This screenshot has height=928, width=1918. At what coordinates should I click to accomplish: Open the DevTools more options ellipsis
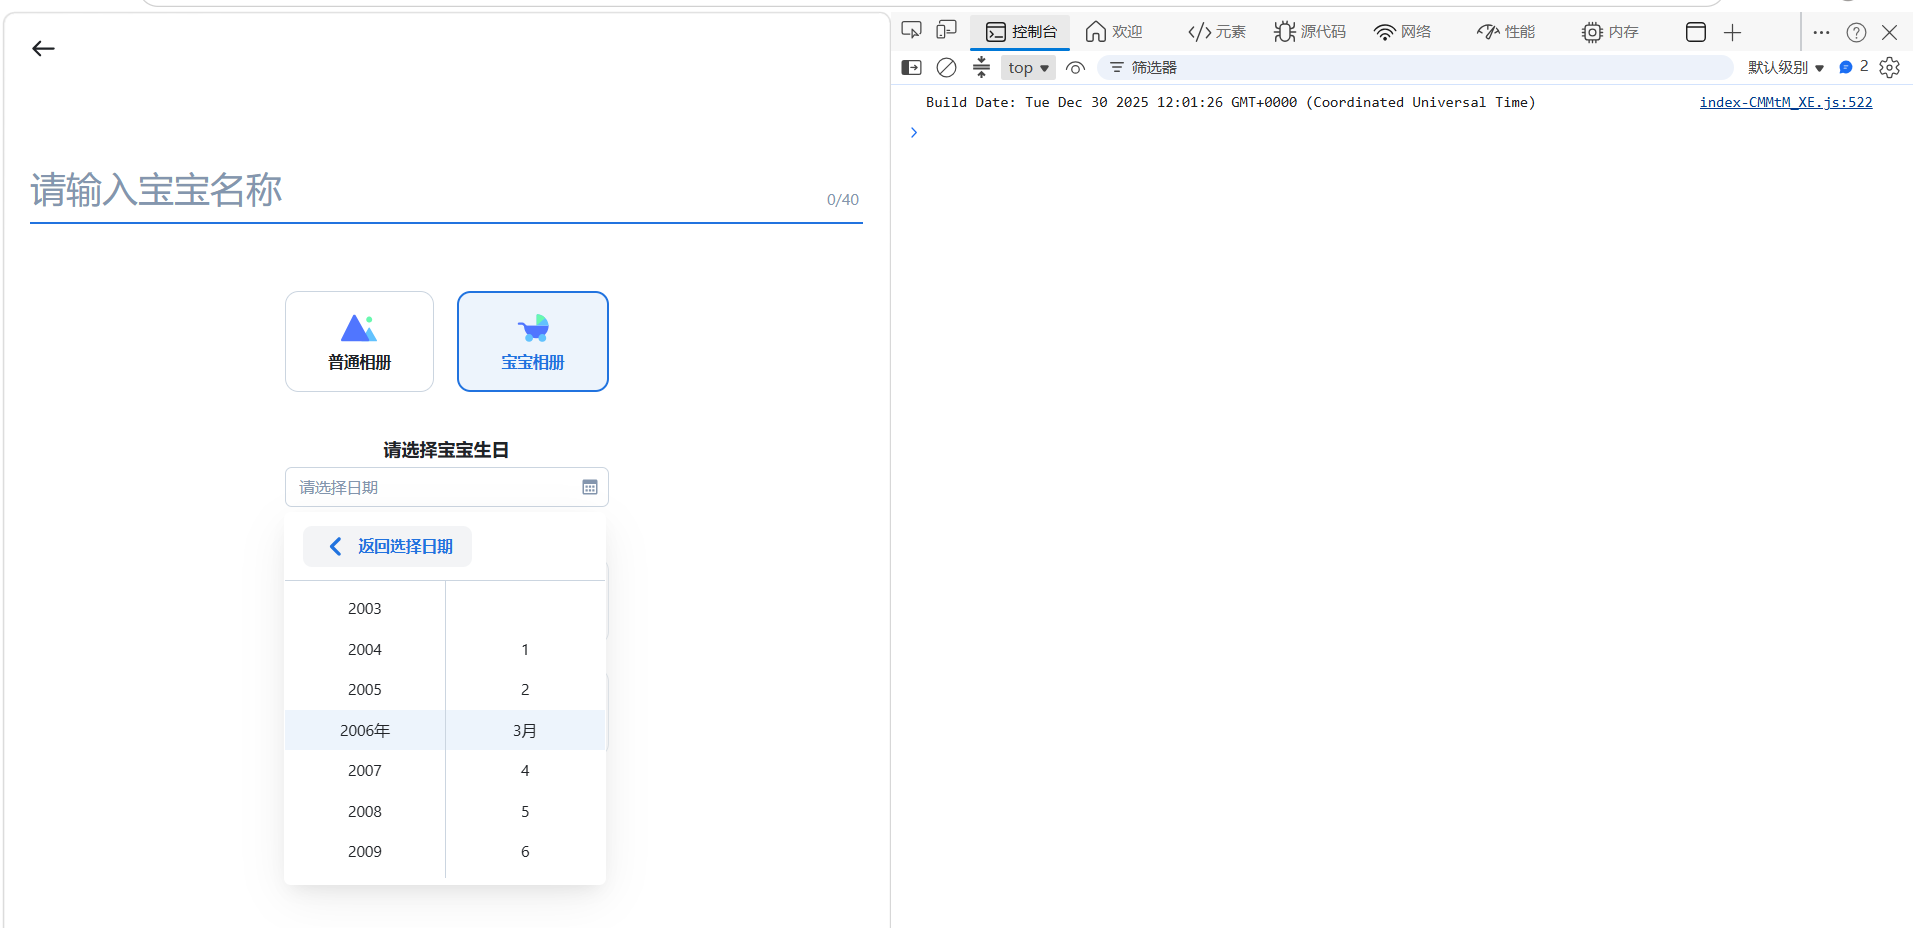(1821, 32)
